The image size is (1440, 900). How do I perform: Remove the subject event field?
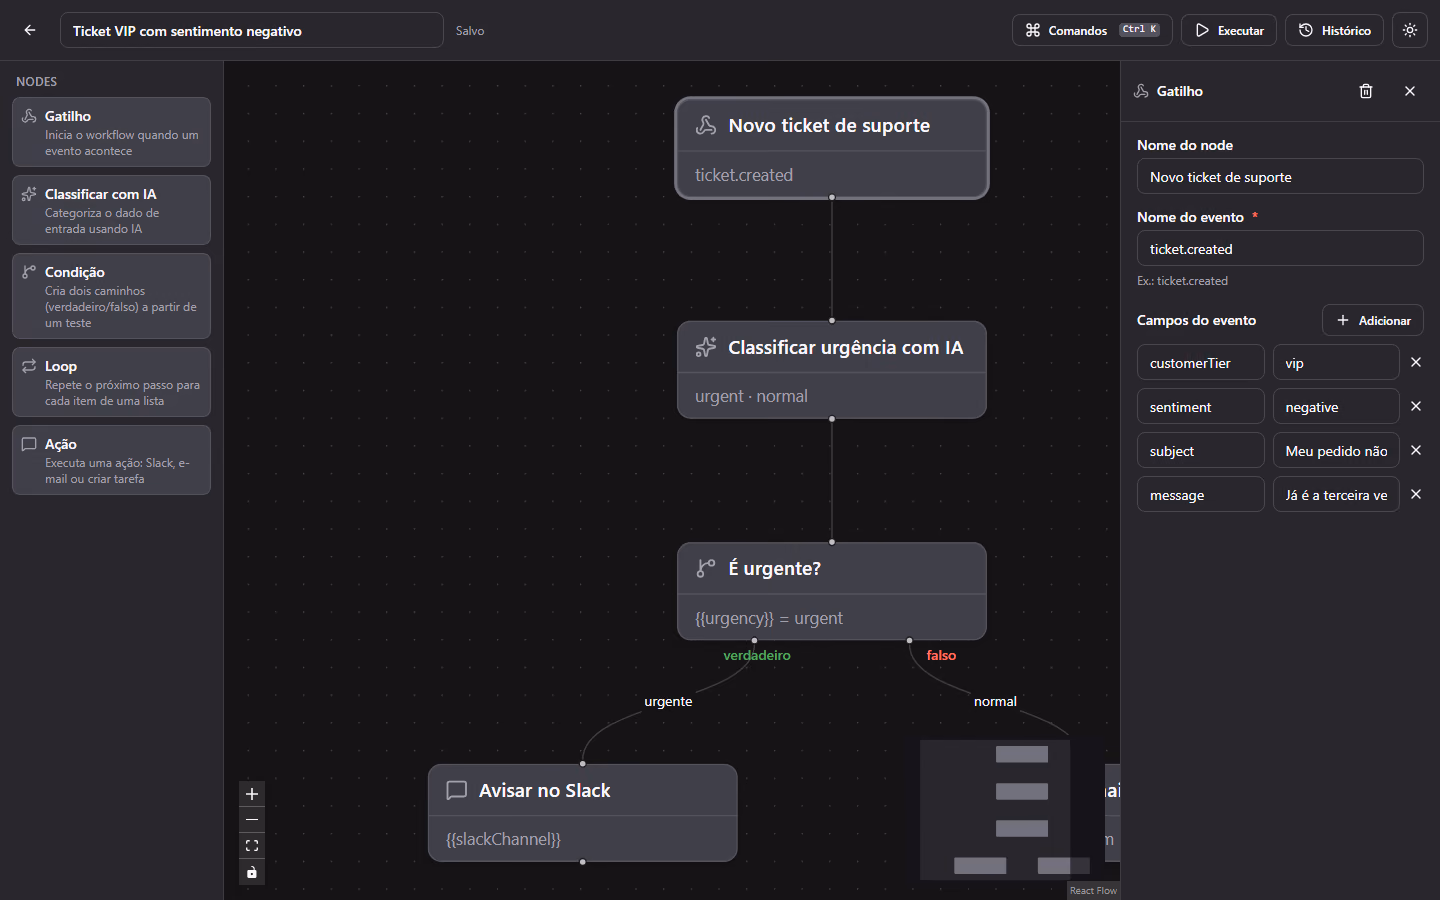1416,450
